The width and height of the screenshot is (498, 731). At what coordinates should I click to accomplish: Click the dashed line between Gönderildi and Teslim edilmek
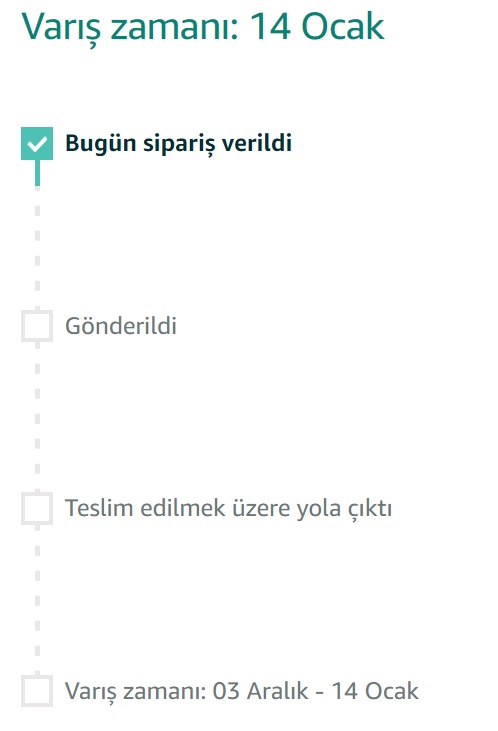coord(37,417)
